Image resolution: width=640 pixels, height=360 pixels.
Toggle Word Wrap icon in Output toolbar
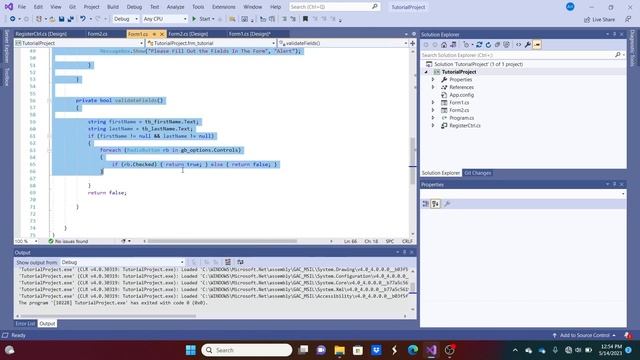pyautogui.click(x=240, y=262)
